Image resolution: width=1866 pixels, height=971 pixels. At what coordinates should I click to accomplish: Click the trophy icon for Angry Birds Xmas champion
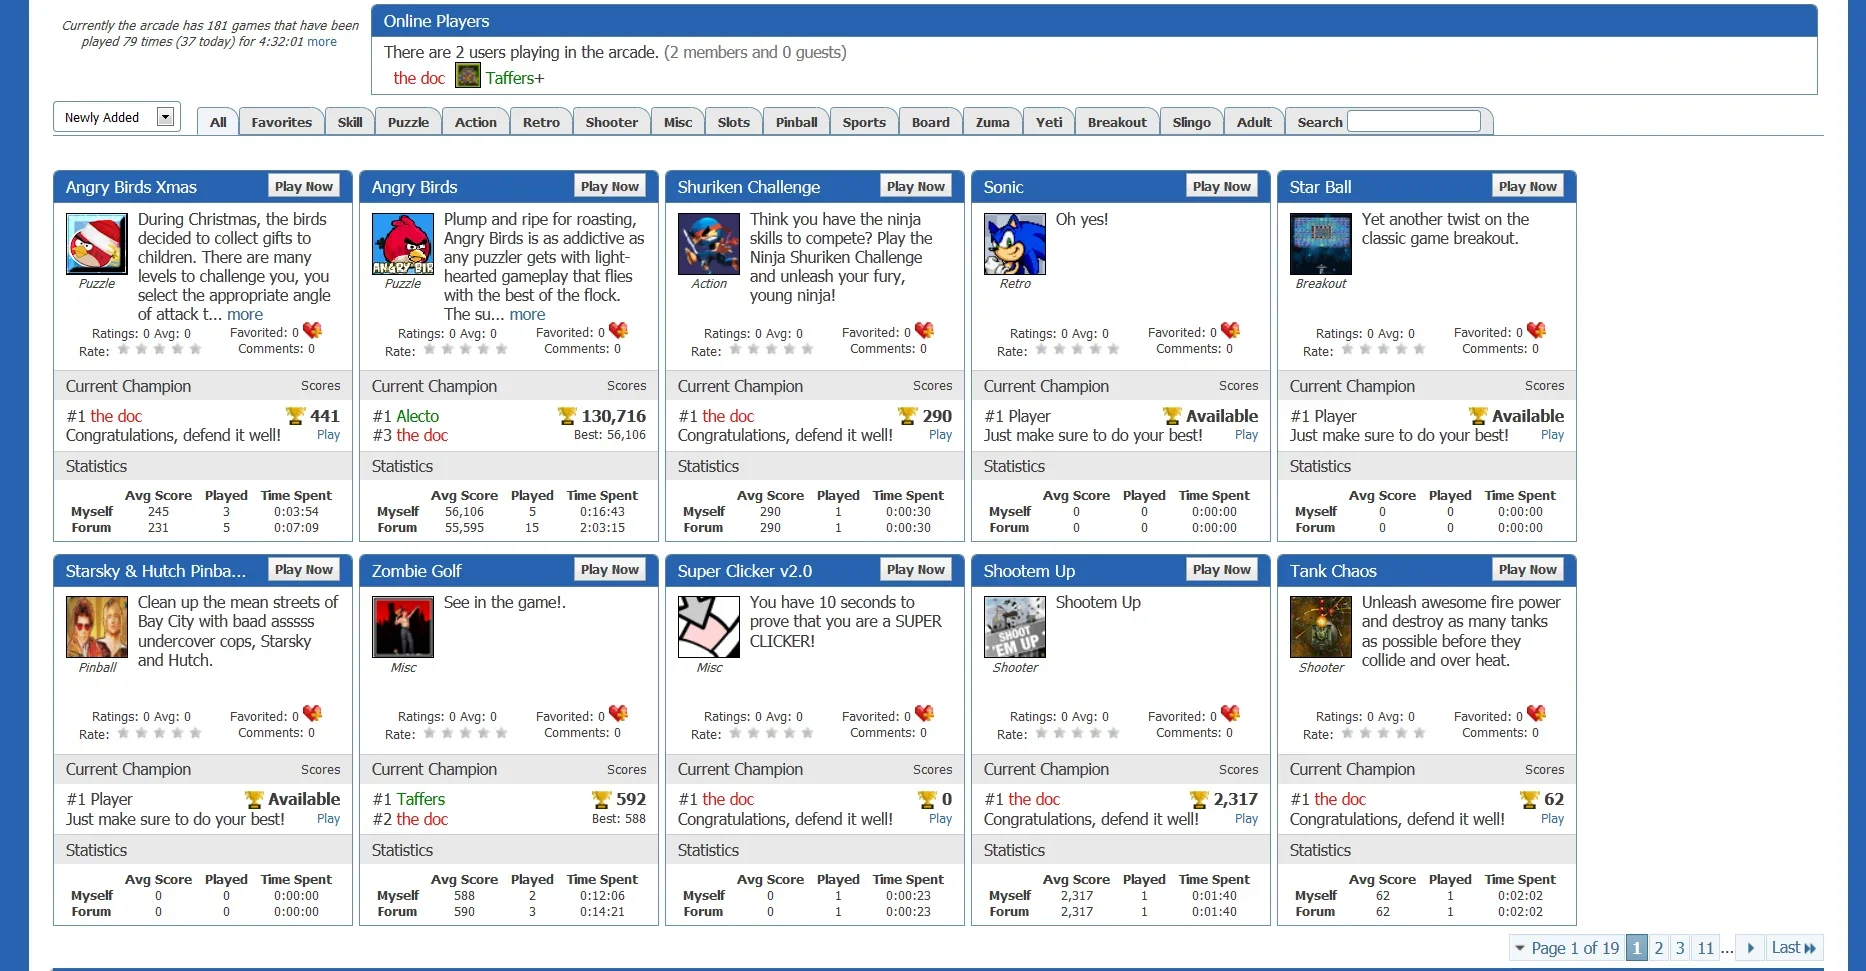295,416
